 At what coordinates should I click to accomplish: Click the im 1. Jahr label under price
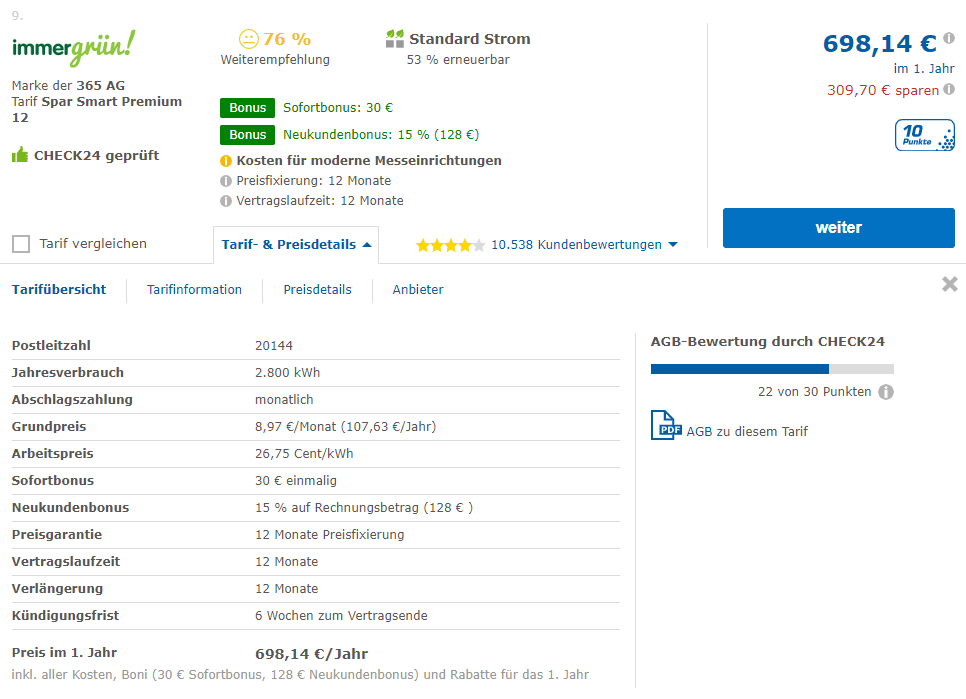924,69
